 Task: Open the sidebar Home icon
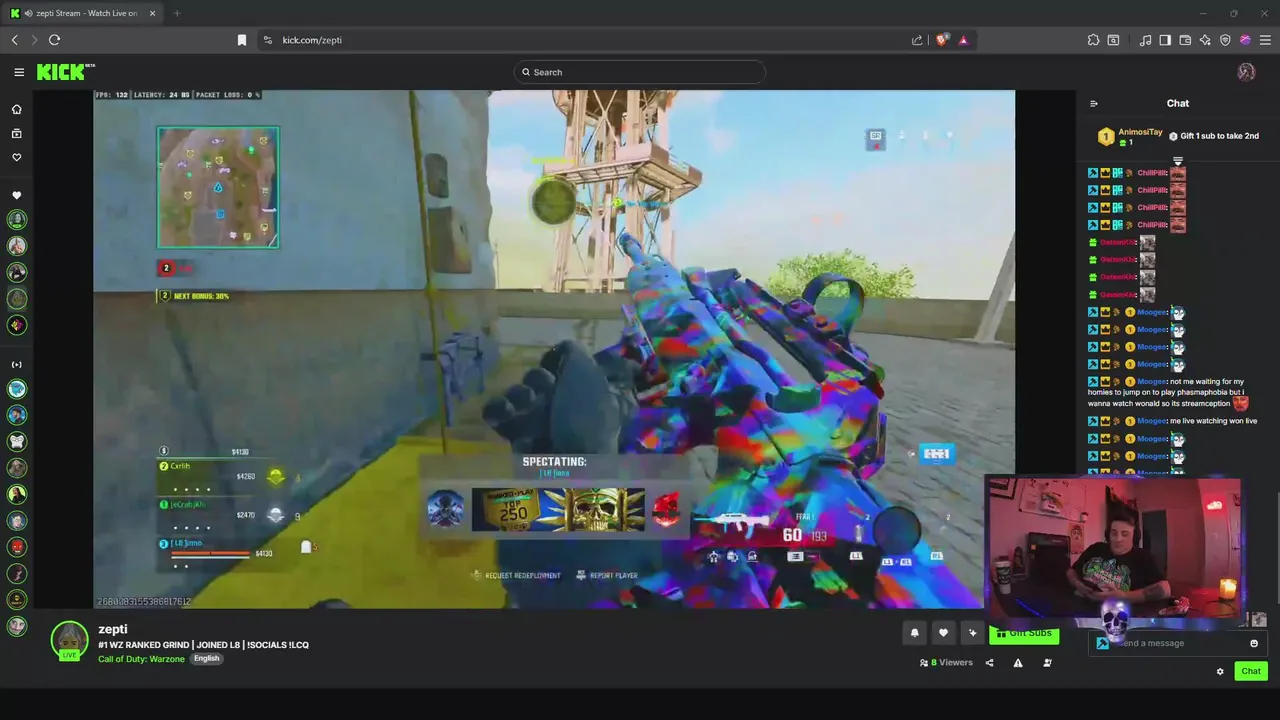[x=16, y=109]
